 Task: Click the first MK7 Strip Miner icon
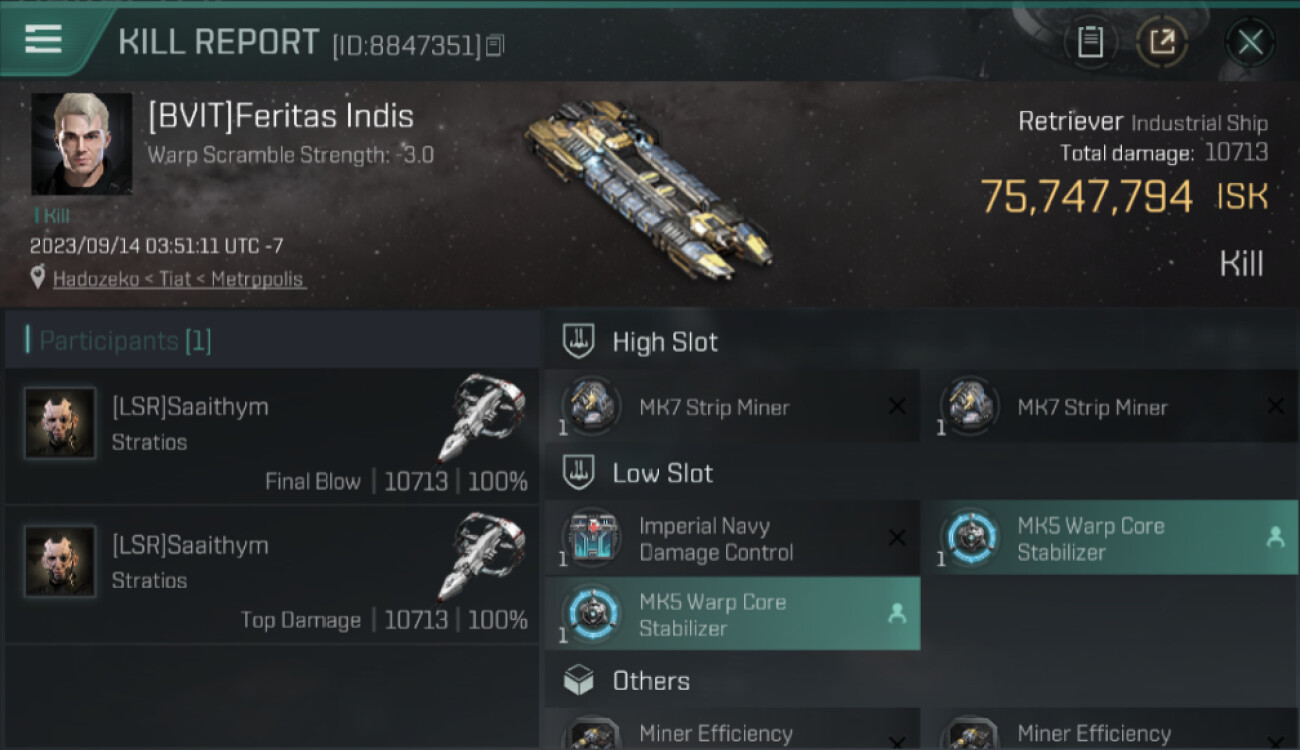(592, 407)
